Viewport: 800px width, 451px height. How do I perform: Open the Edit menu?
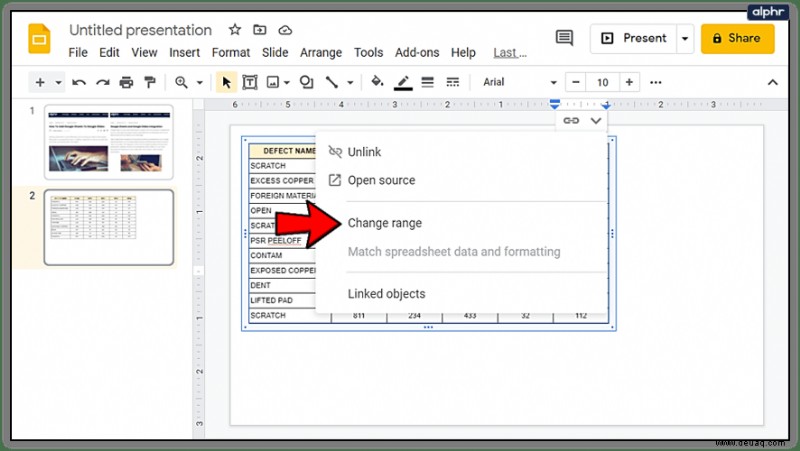(x=109, y=53)
